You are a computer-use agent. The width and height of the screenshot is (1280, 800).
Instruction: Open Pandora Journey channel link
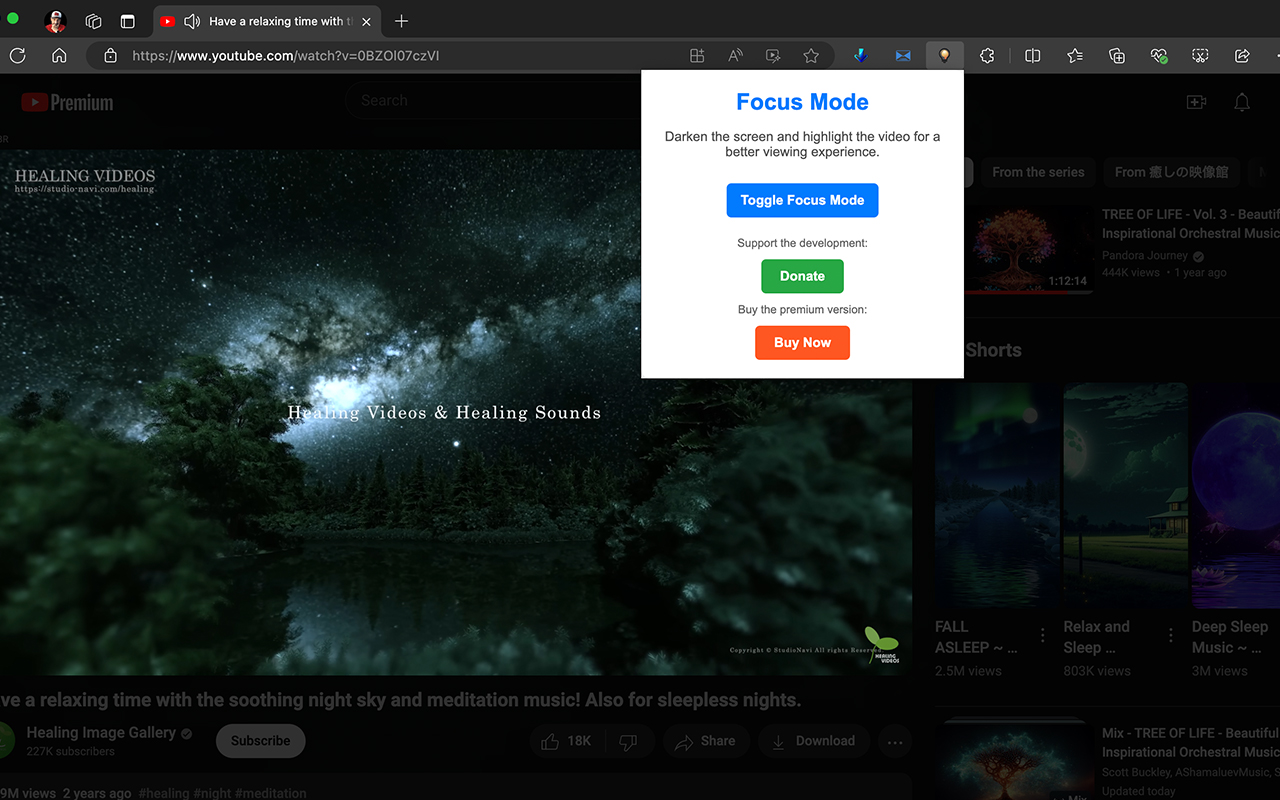[x=1145, y=255]
